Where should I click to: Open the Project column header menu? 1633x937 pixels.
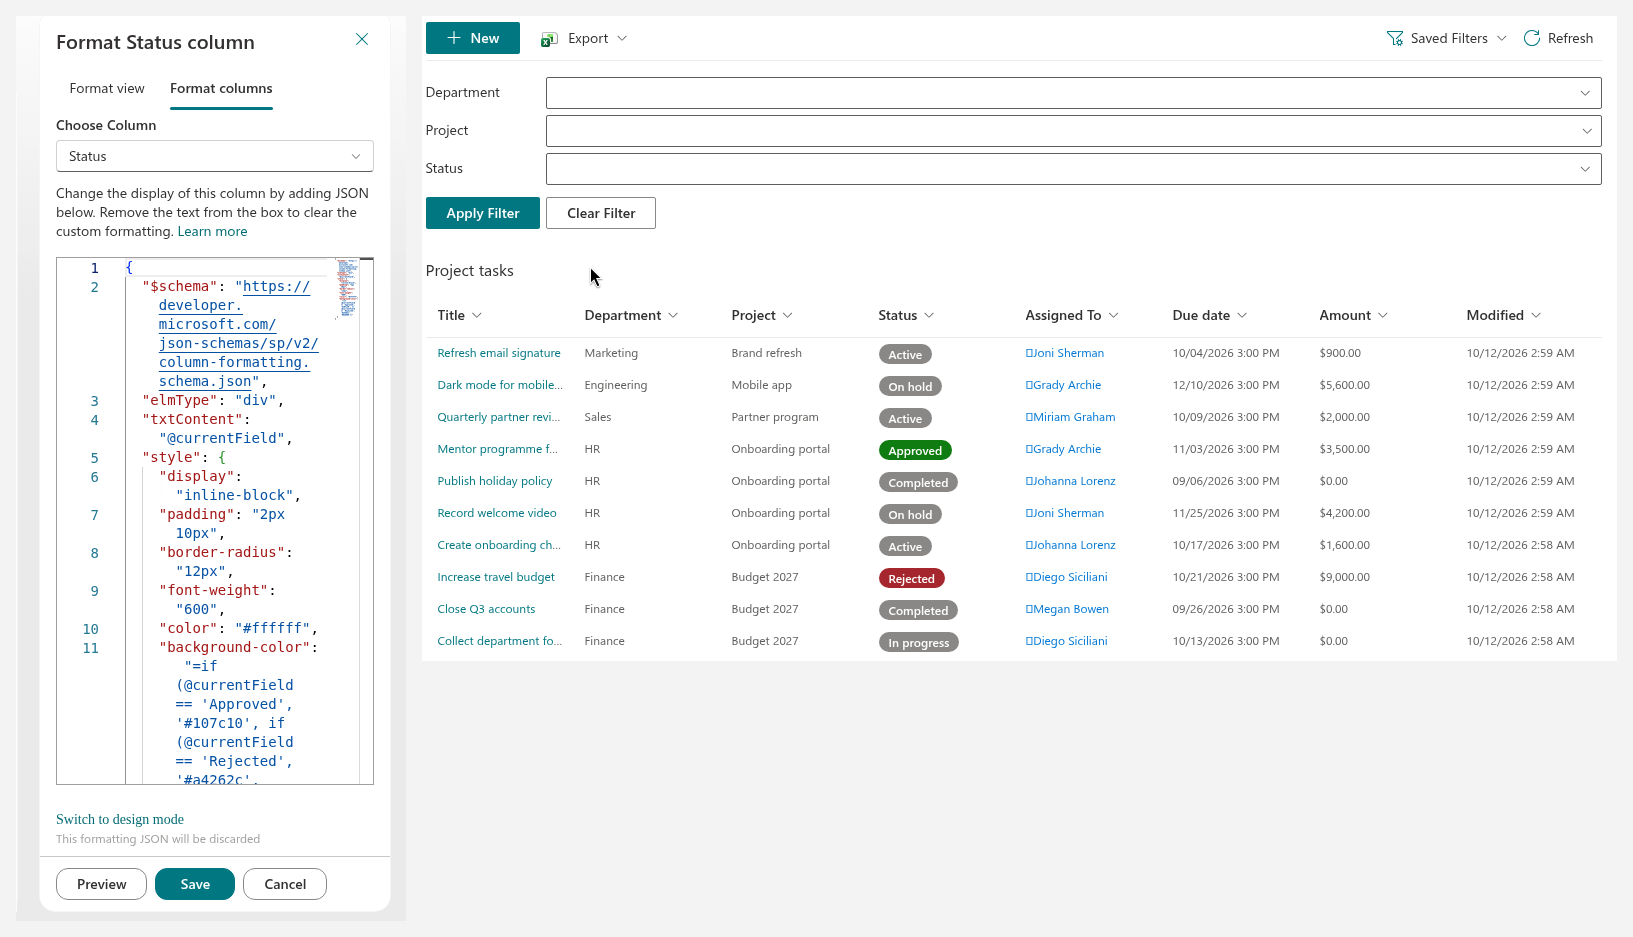(x=762, y=315)
